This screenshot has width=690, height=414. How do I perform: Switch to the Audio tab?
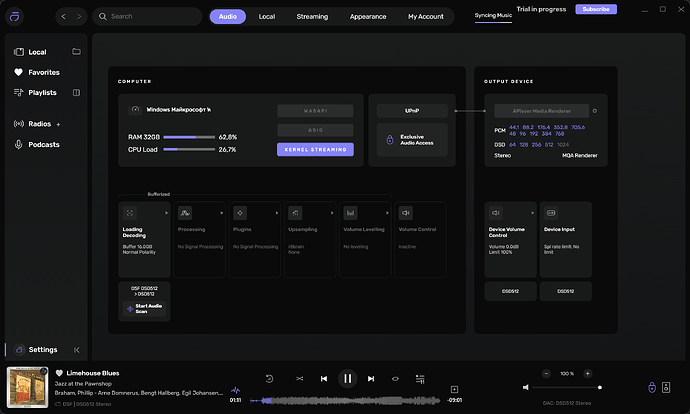click(228, 17)
